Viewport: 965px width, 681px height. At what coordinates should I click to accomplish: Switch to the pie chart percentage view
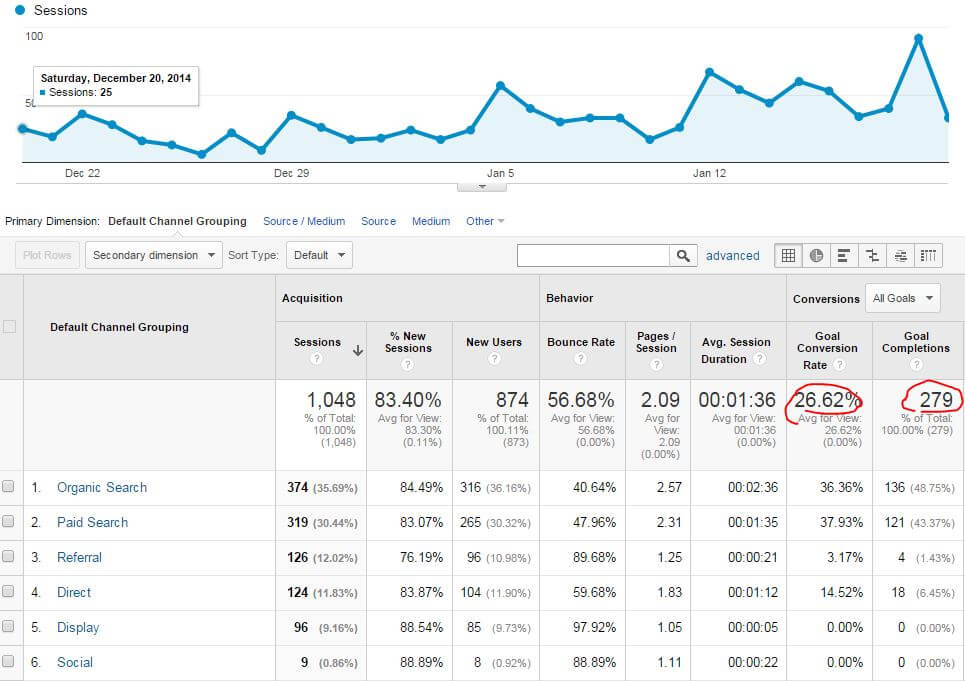click(817, 255)
